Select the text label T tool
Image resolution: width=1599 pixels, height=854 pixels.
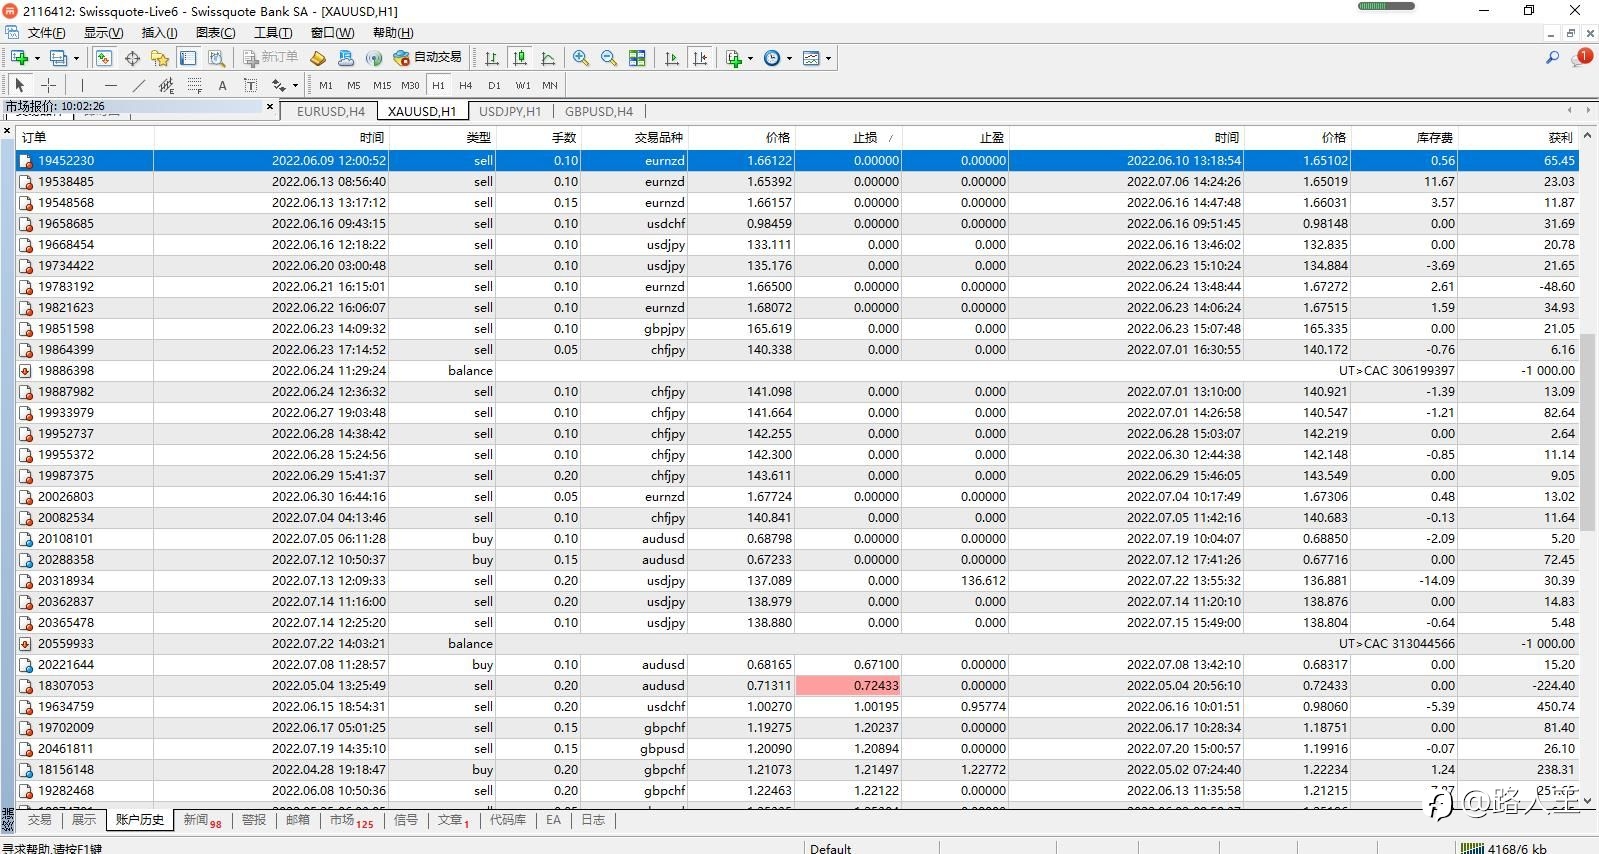point(250,85)
